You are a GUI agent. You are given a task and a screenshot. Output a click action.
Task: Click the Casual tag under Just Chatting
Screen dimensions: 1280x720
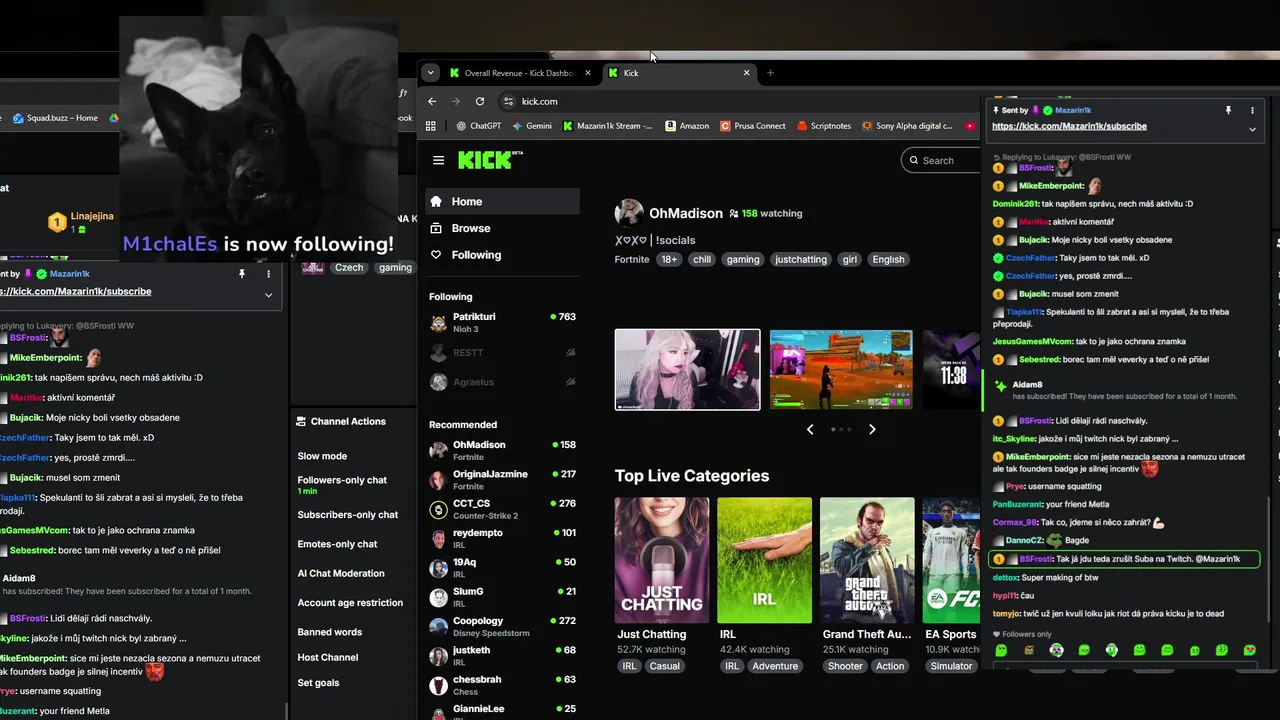664,666
